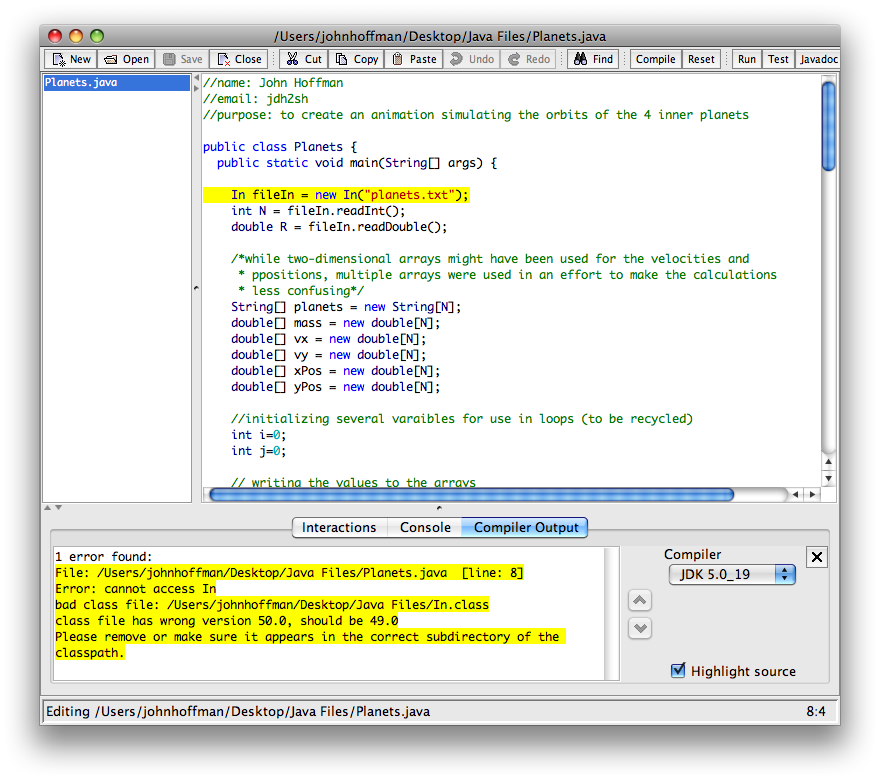Click the Cut scissors icon
The height and width of the screenshot is (780, 880).
point(292,59)
